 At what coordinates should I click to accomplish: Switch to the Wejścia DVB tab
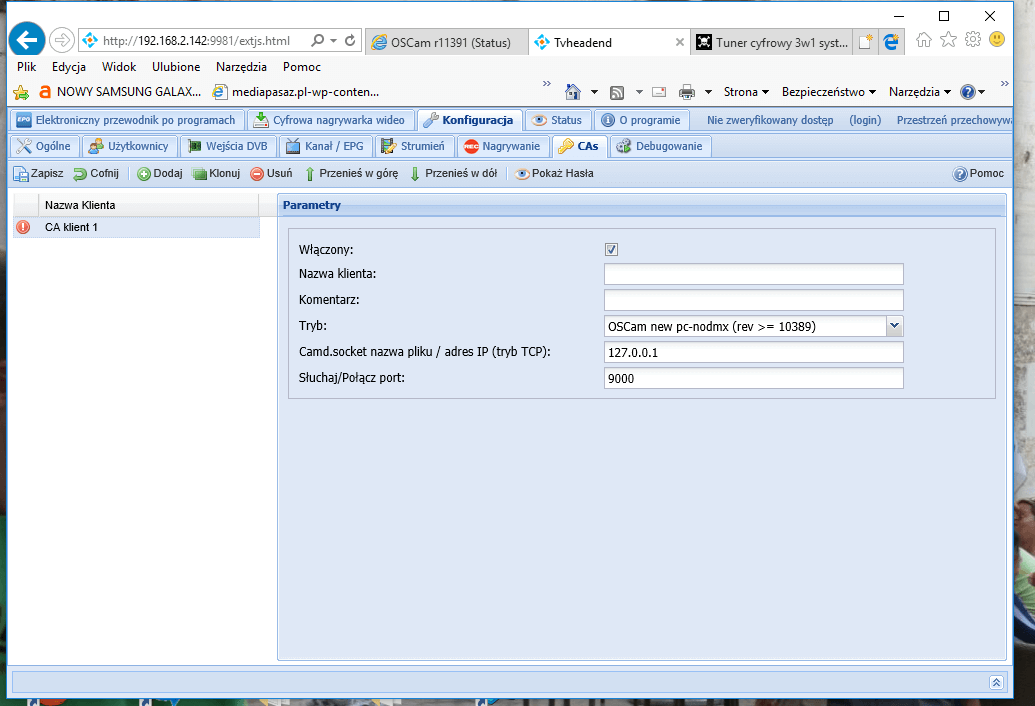tap(231, 147)
